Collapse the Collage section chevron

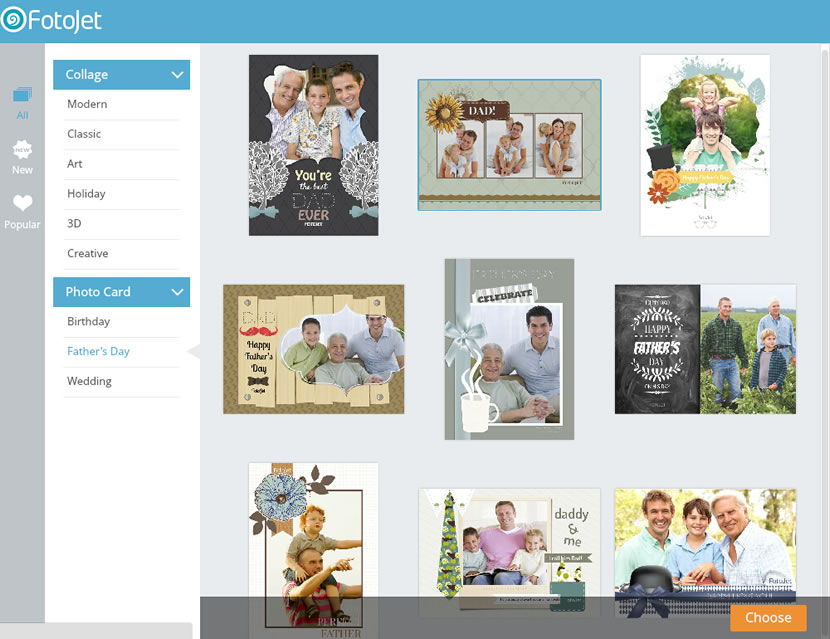pos(177,75)
